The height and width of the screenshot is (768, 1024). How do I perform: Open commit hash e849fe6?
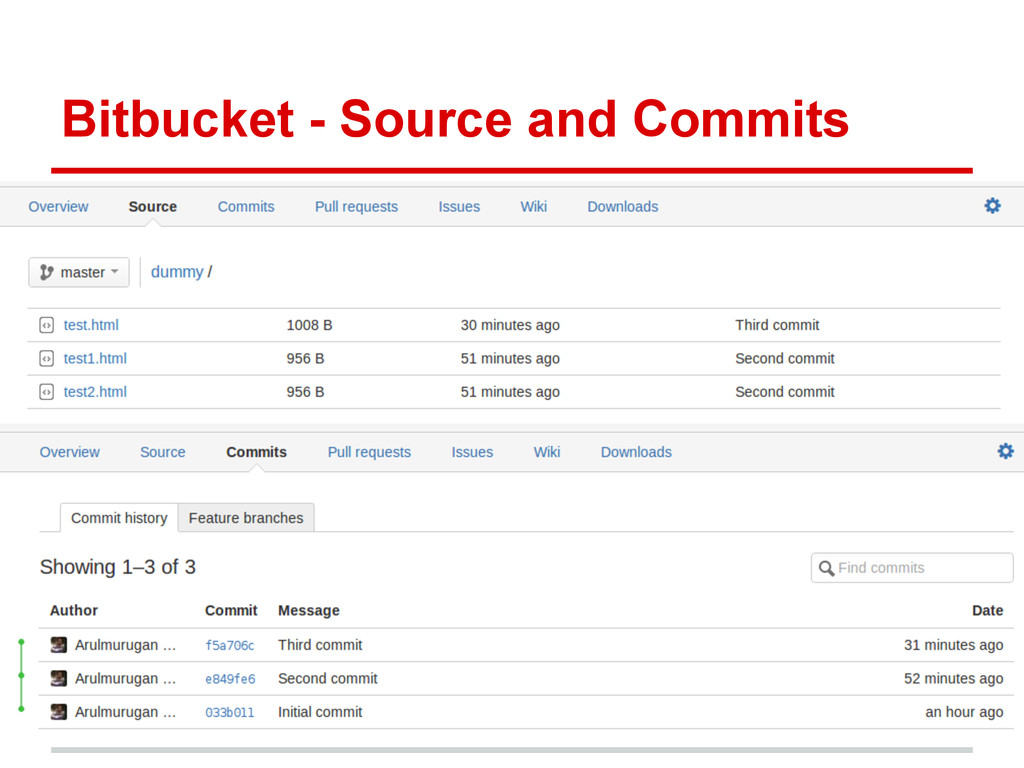pyautogui.click(x=230, y=679)
